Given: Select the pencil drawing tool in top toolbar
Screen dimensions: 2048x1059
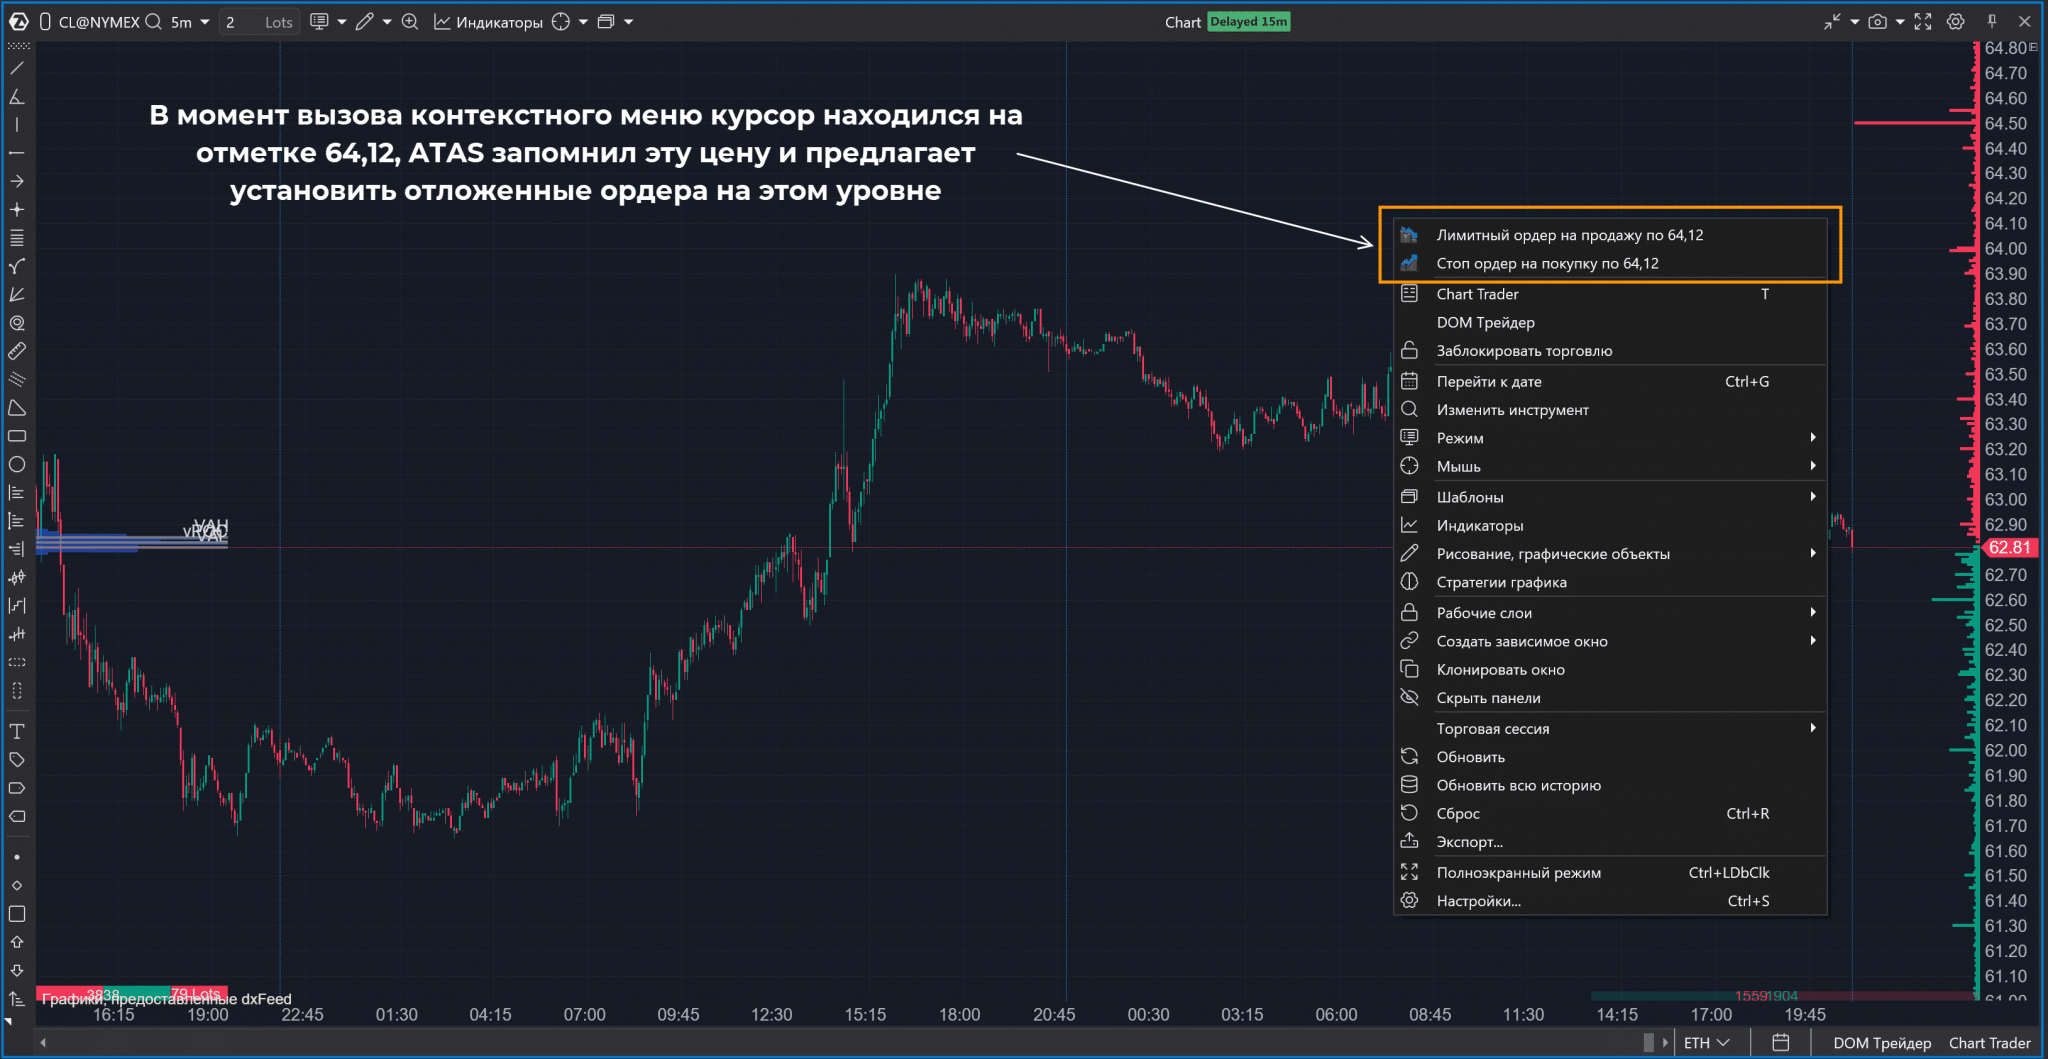Looking at the screenshot, I should [x=364, y=22].
